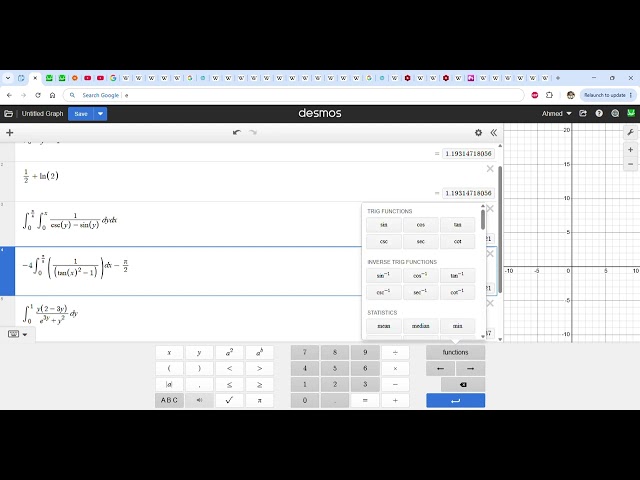Click the keypad backspace key
This screenshot has height=480, width=640.
pos(463,384)
